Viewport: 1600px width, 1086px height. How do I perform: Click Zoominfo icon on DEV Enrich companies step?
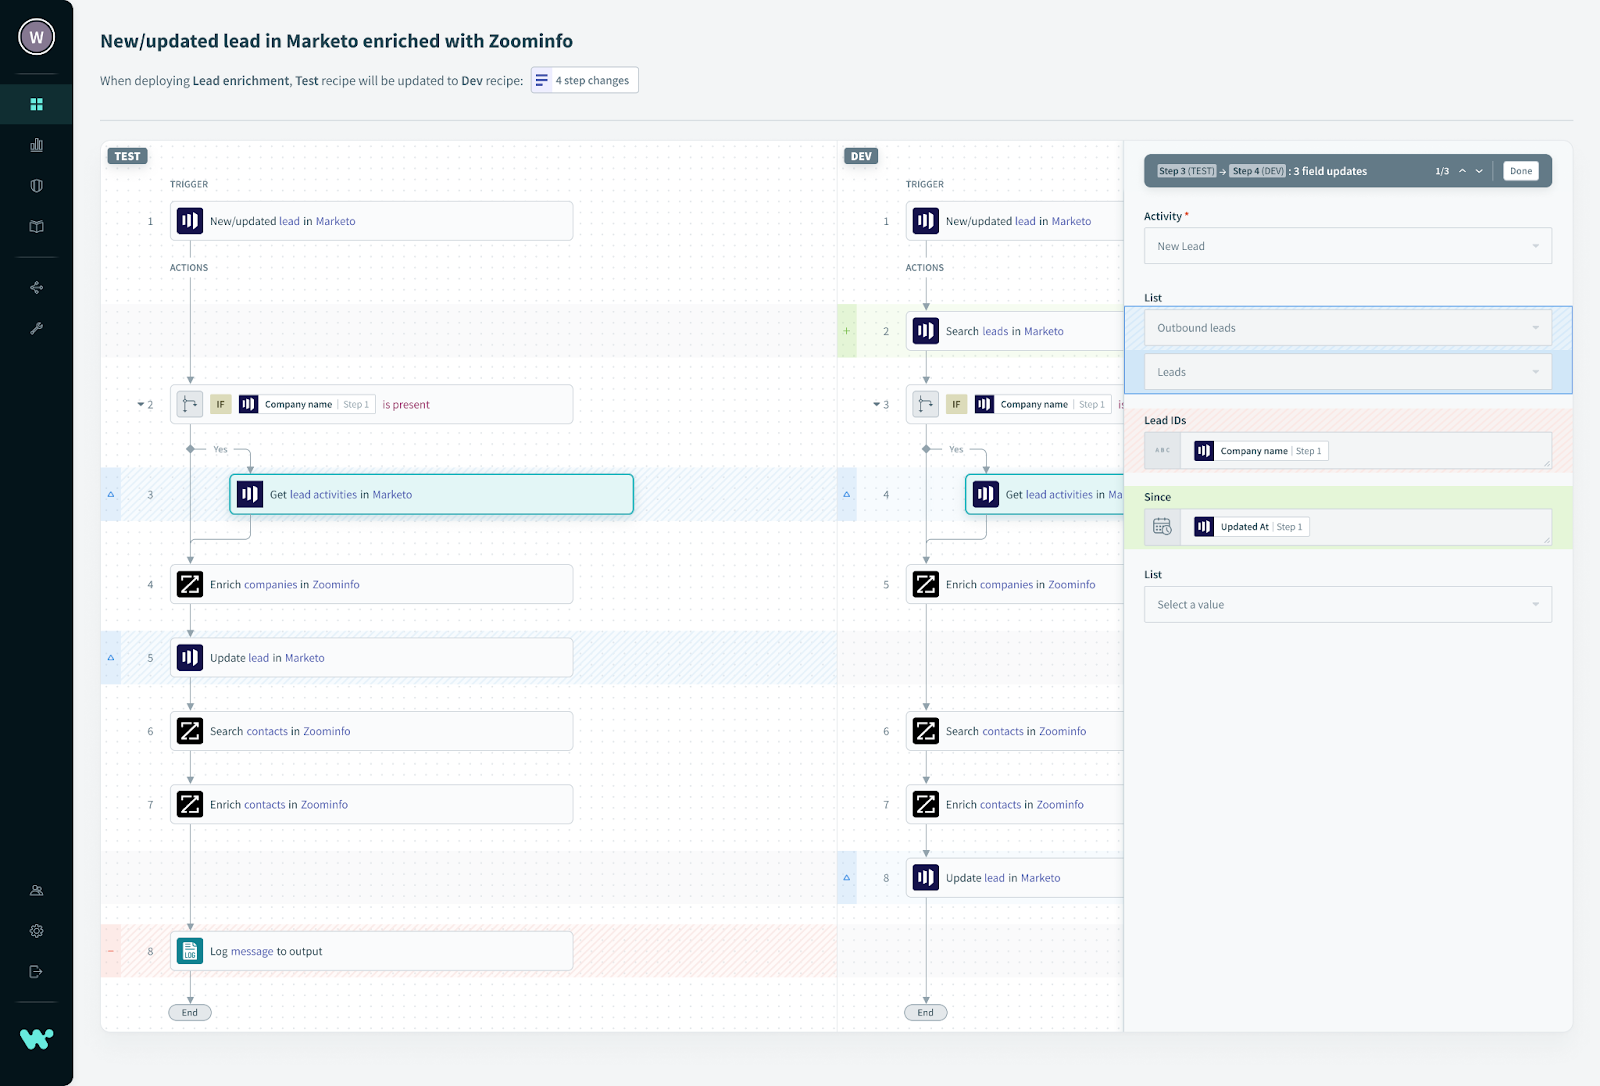coord(926,584)
